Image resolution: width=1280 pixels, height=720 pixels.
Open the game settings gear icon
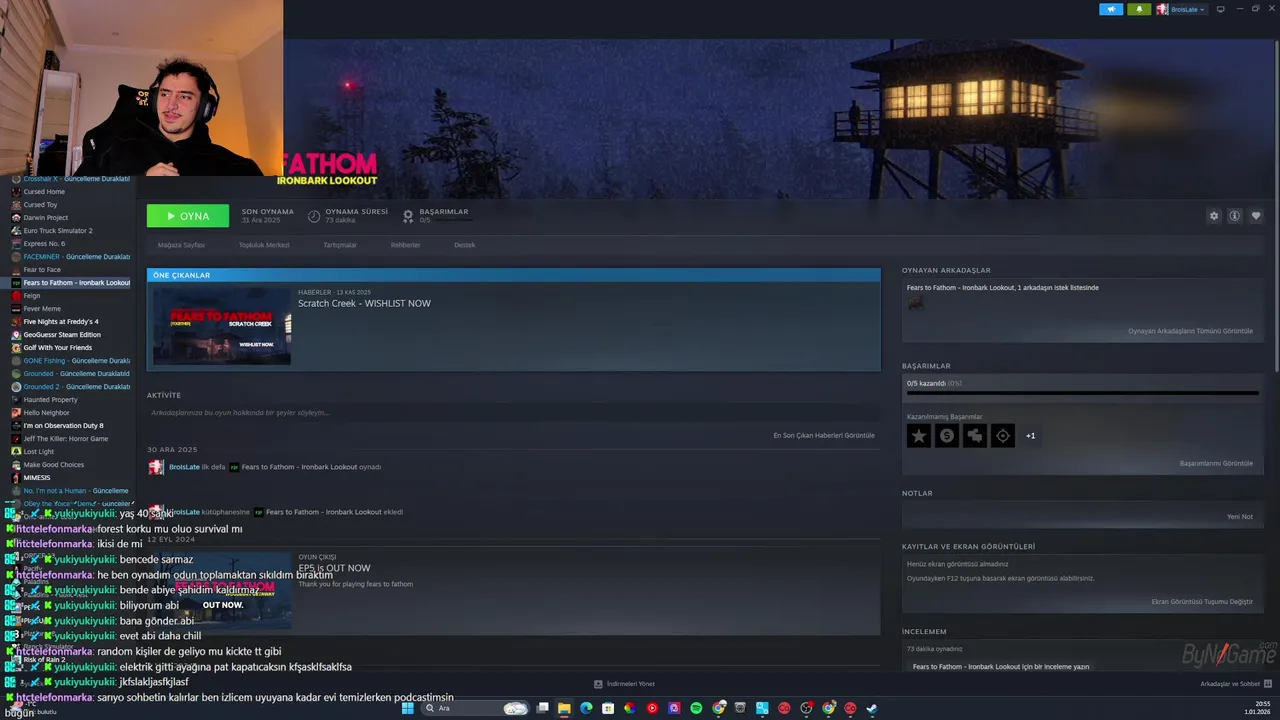point(1214,216)
